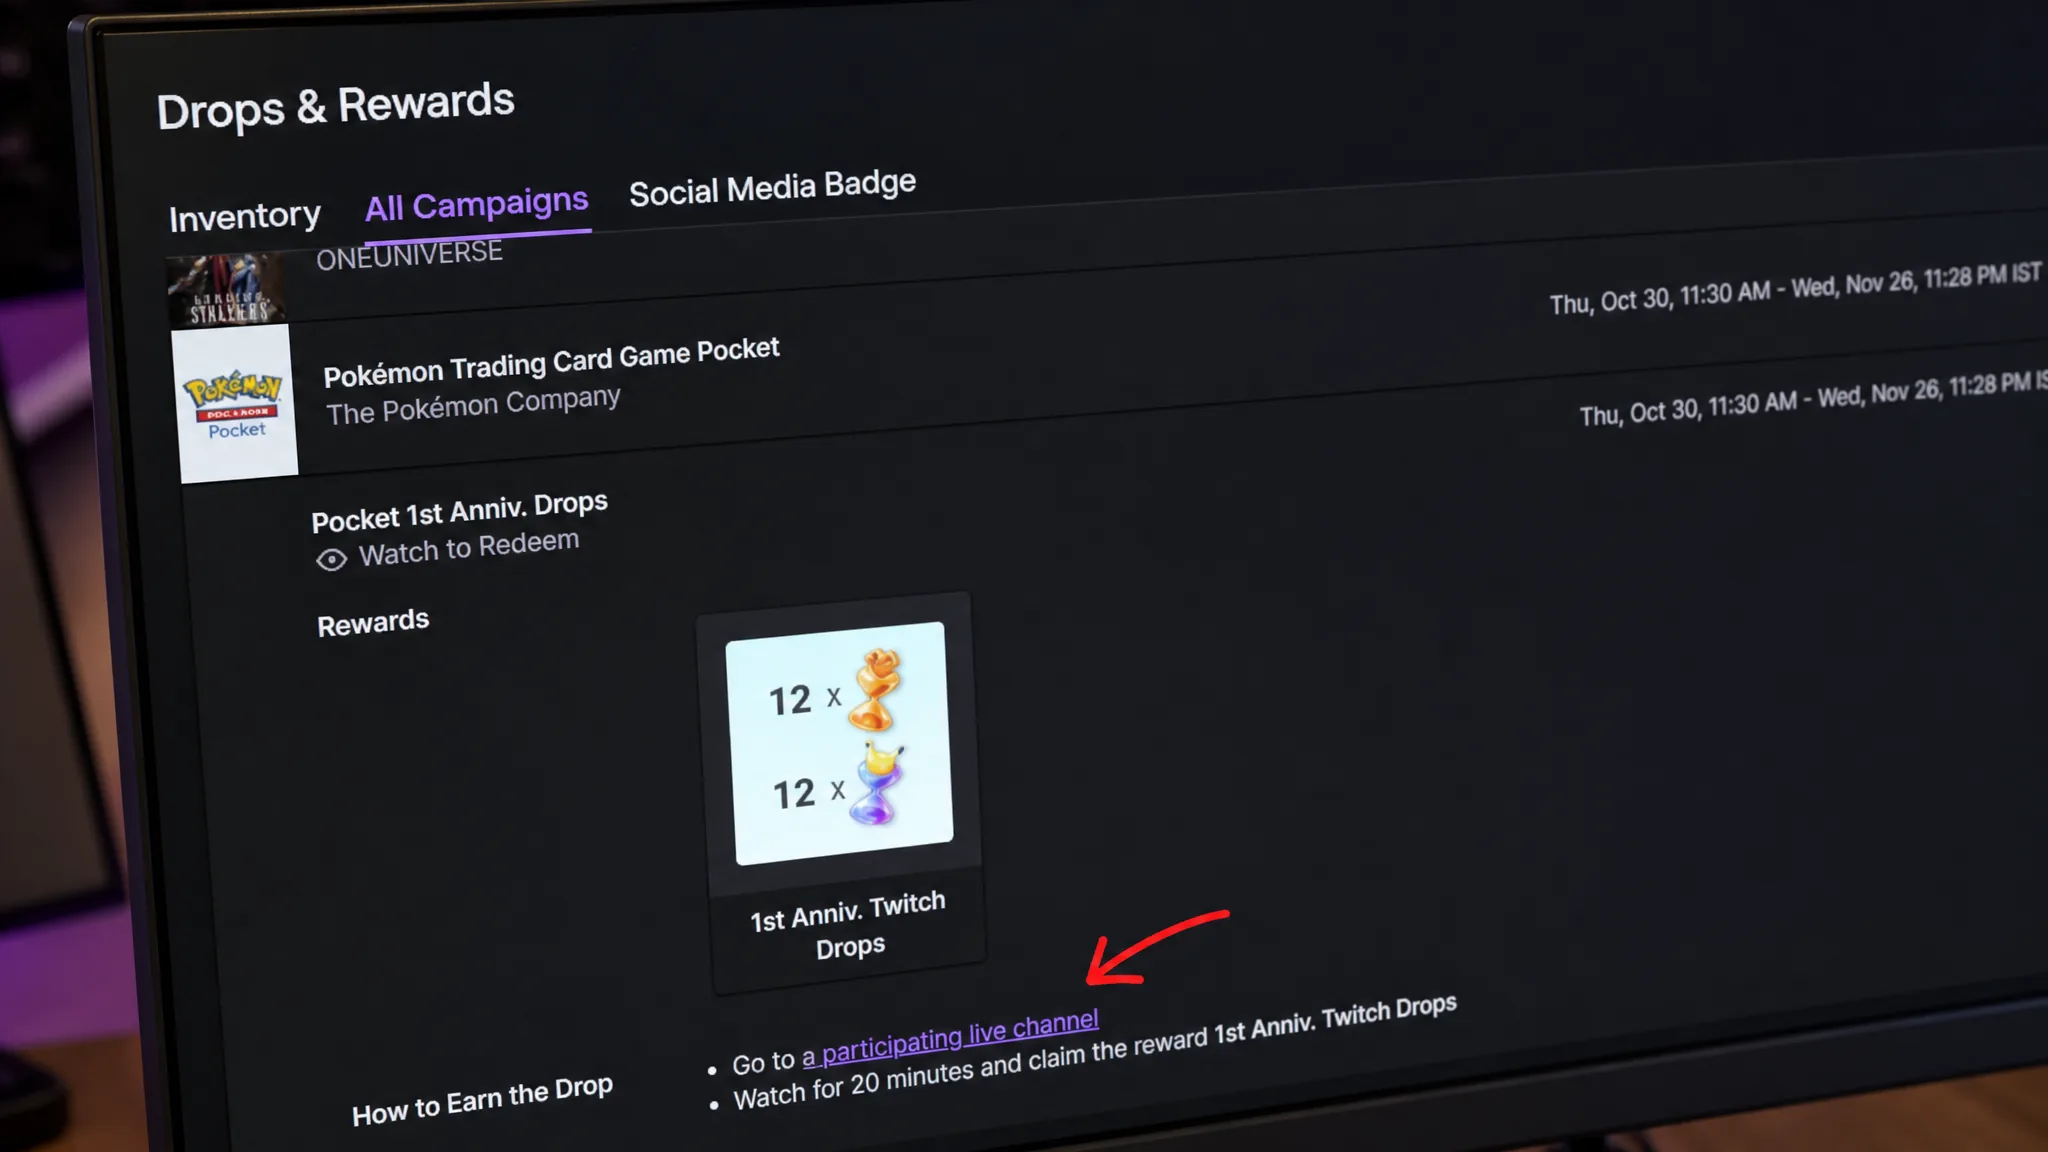The image size is (2048, 1152).
Task: Open the Social Media Badge tab
Action: tap(772, 187)
